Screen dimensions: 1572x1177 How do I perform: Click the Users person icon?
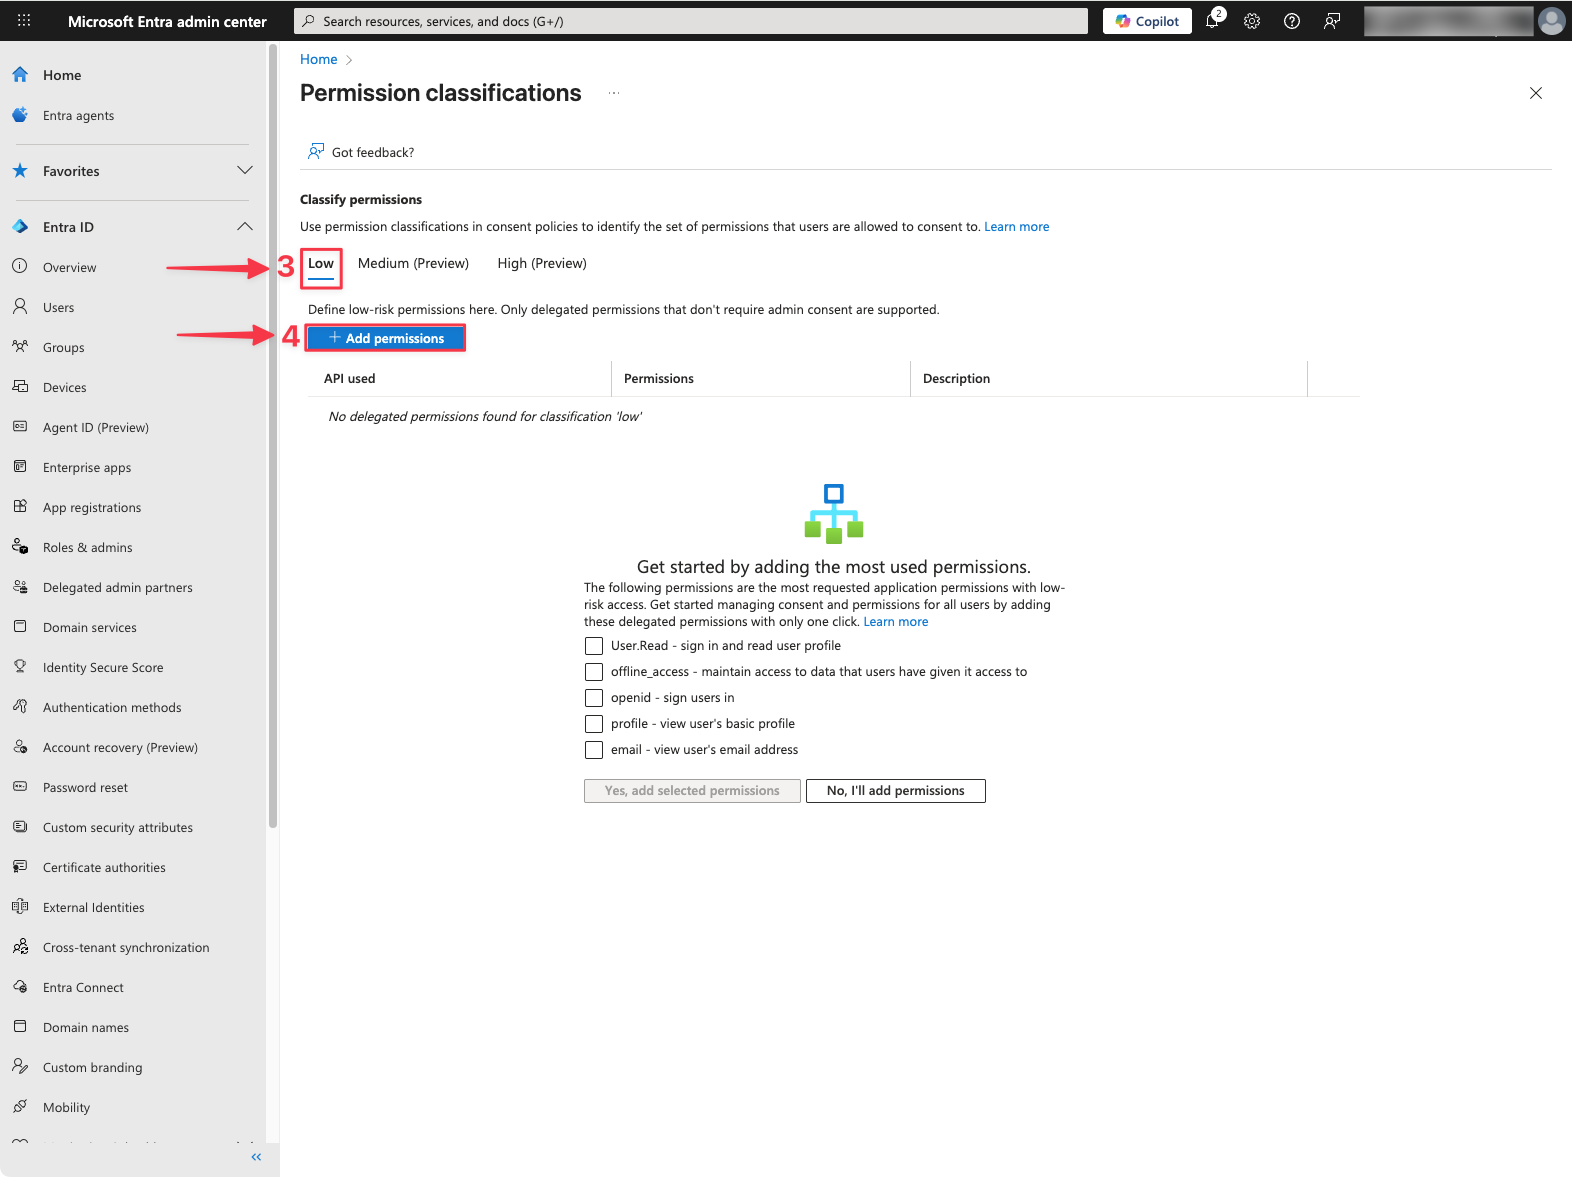[20, 306]
